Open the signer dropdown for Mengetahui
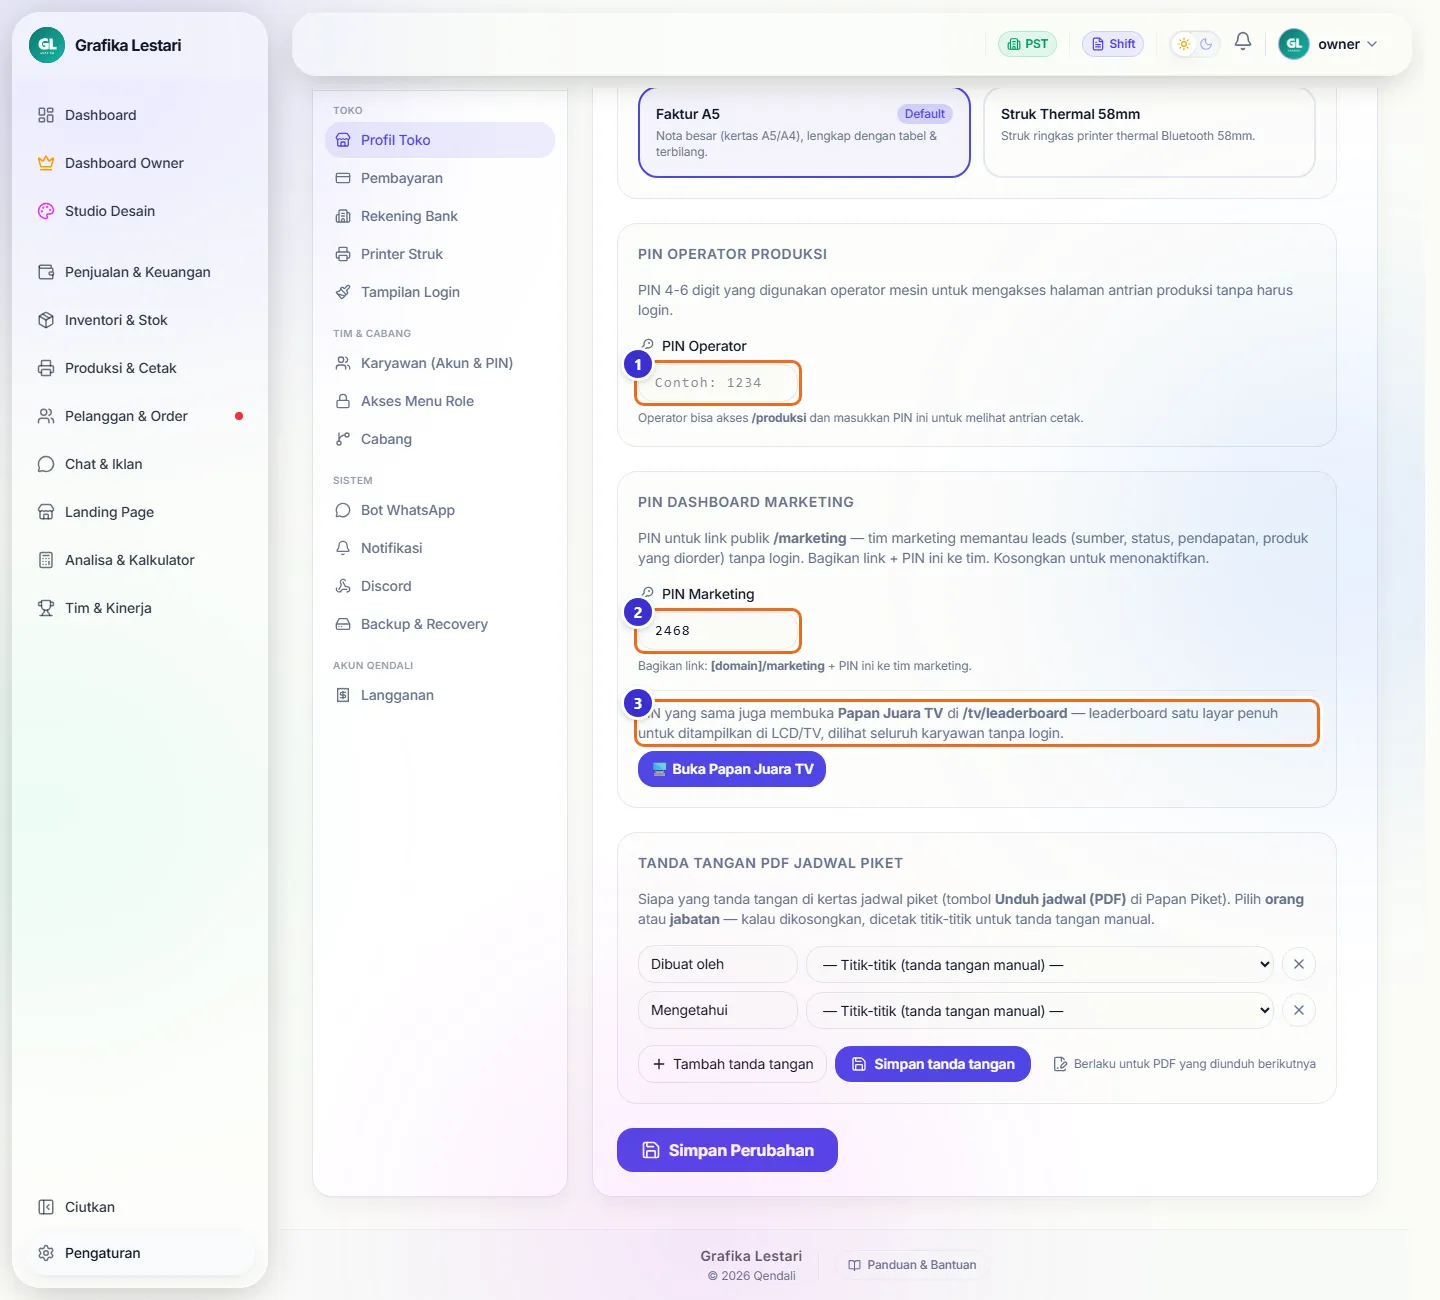1440x1300 pixels. pyautogui.click(x=1040, y=1011)
